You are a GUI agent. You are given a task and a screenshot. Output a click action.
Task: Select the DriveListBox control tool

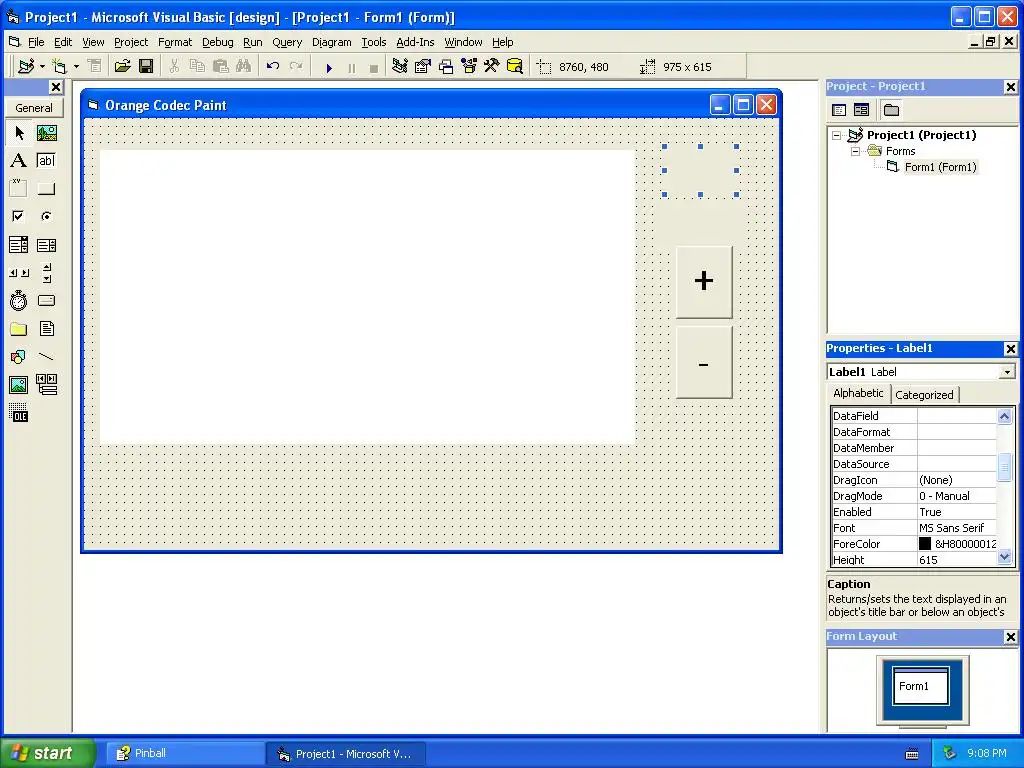[46, 301]
